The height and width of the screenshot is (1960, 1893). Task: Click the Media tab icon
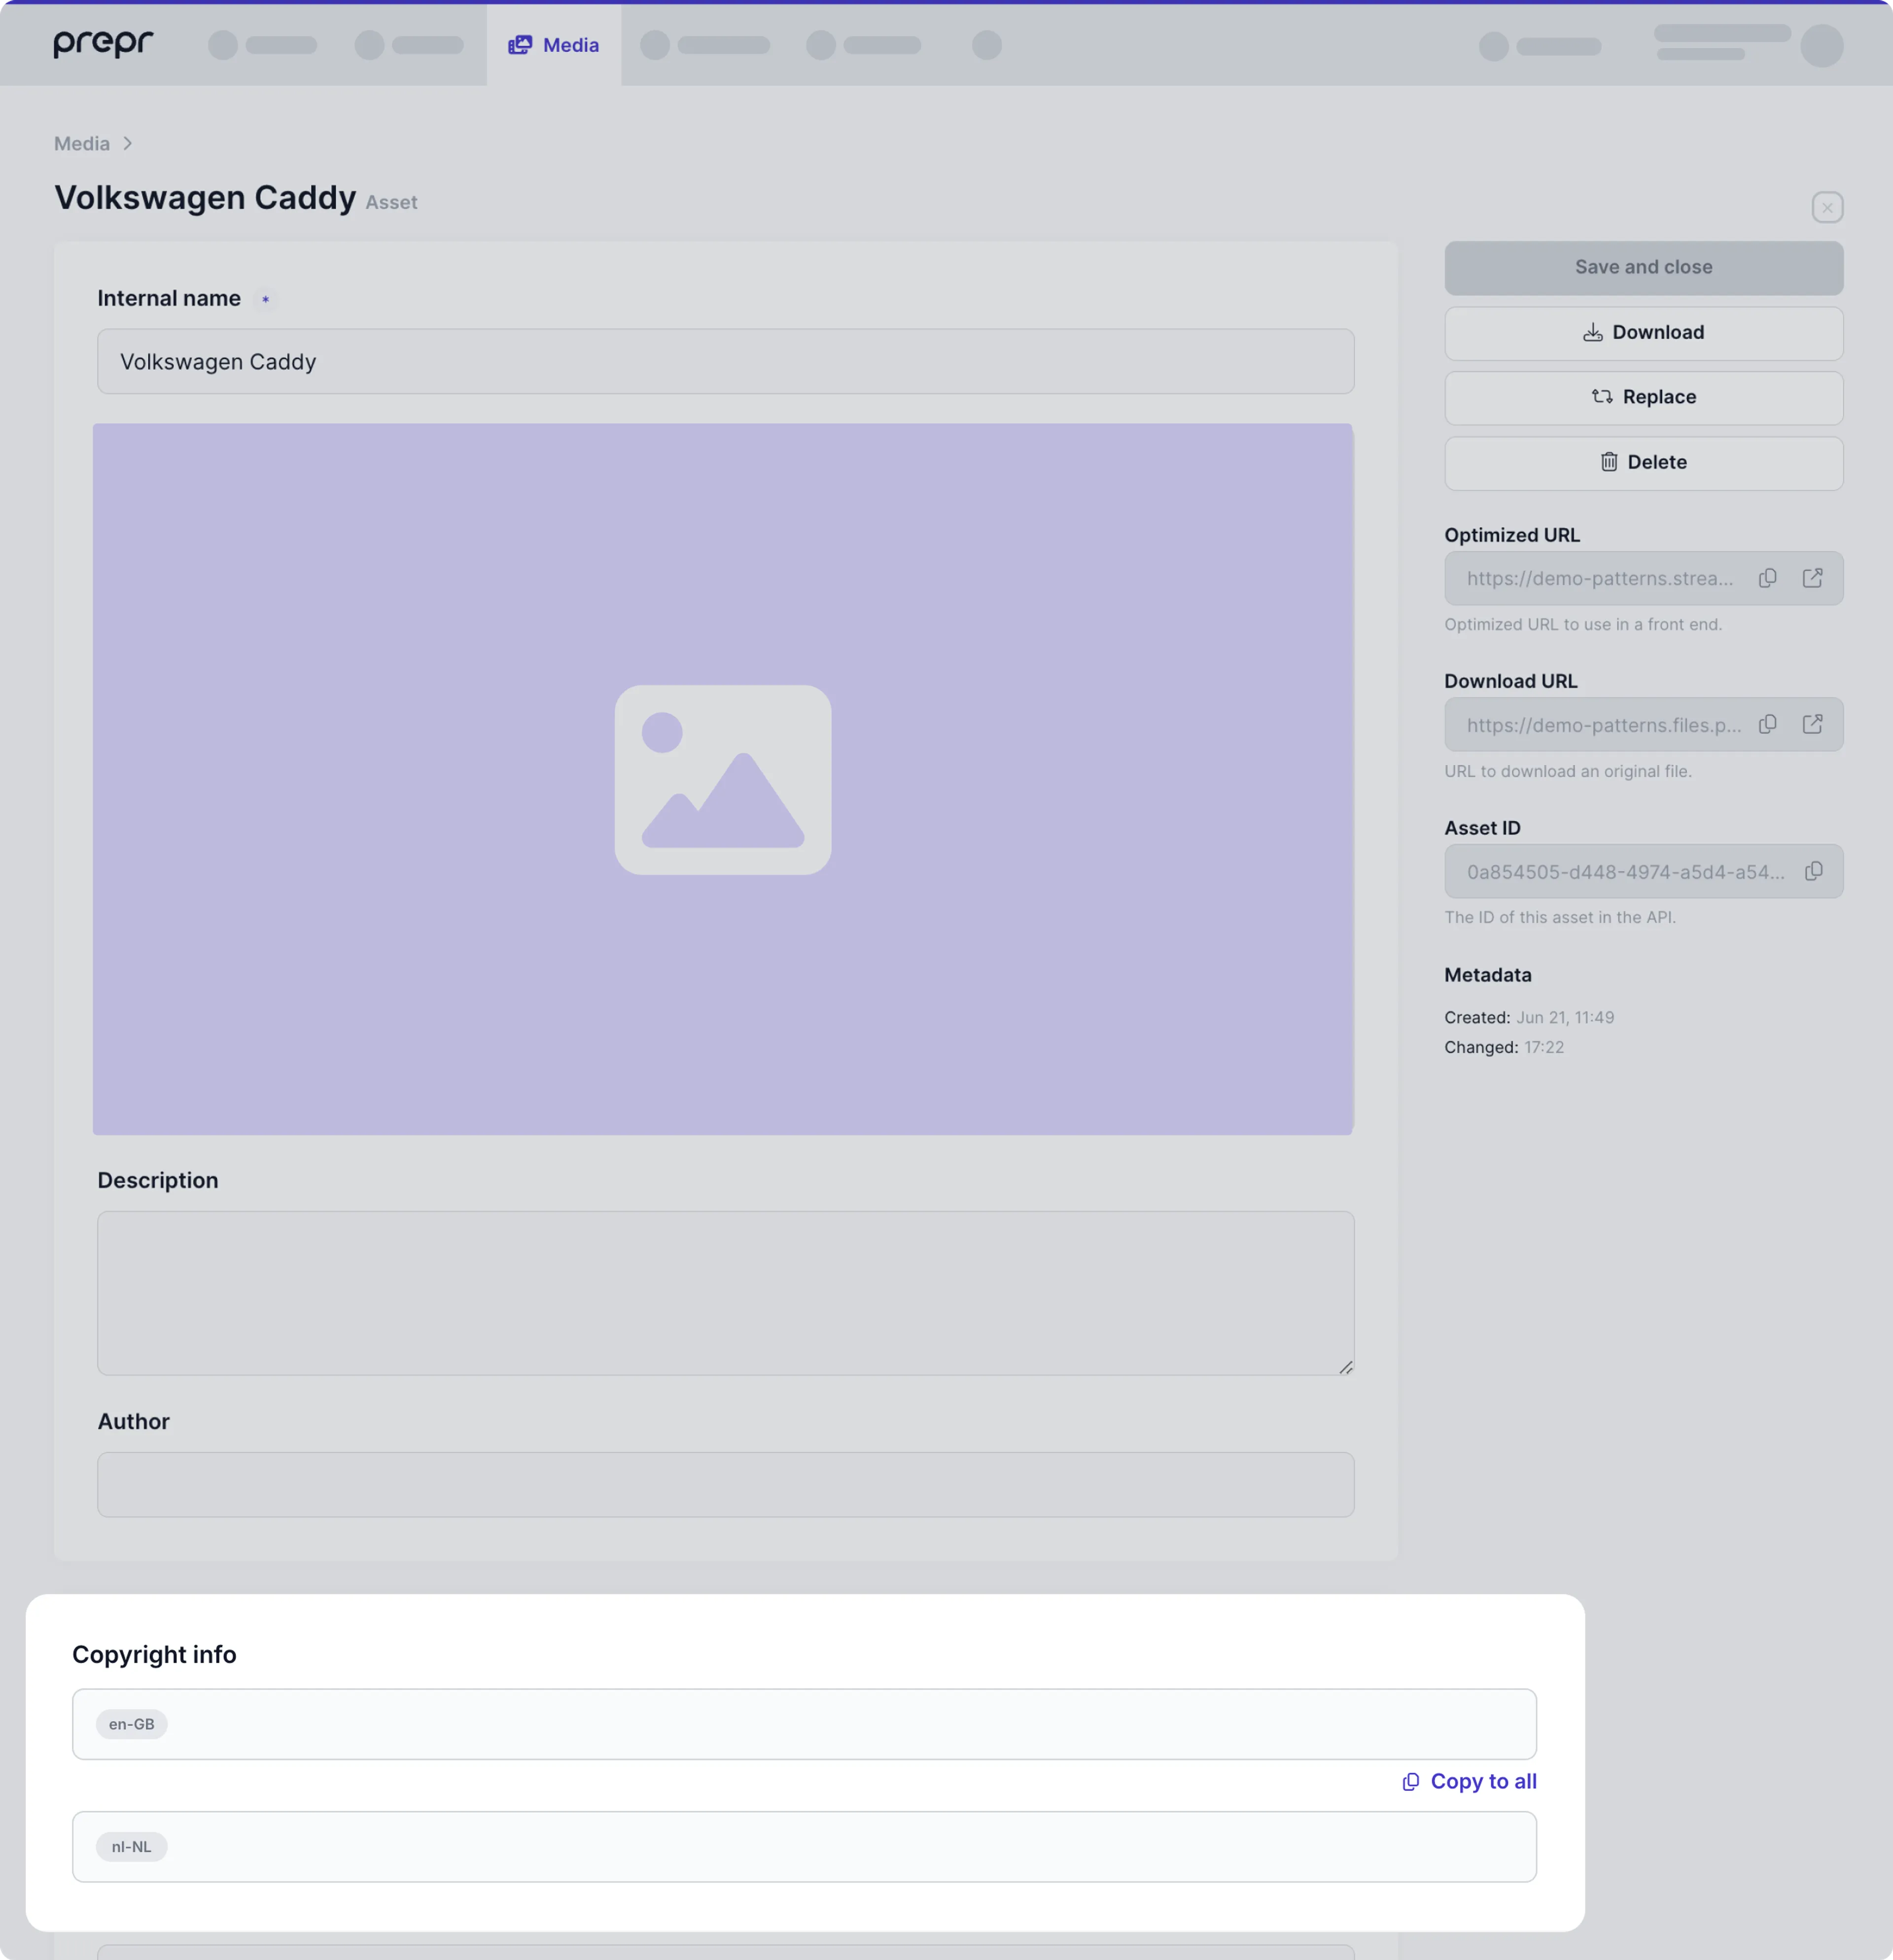click(520, 45)
